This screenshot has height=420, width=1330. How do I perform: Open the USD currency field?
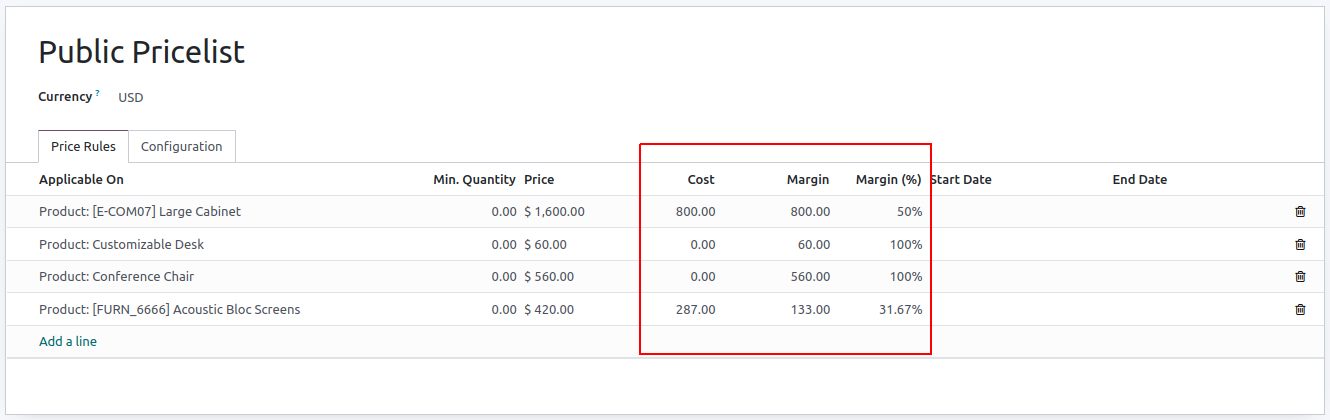pos(131,98)
